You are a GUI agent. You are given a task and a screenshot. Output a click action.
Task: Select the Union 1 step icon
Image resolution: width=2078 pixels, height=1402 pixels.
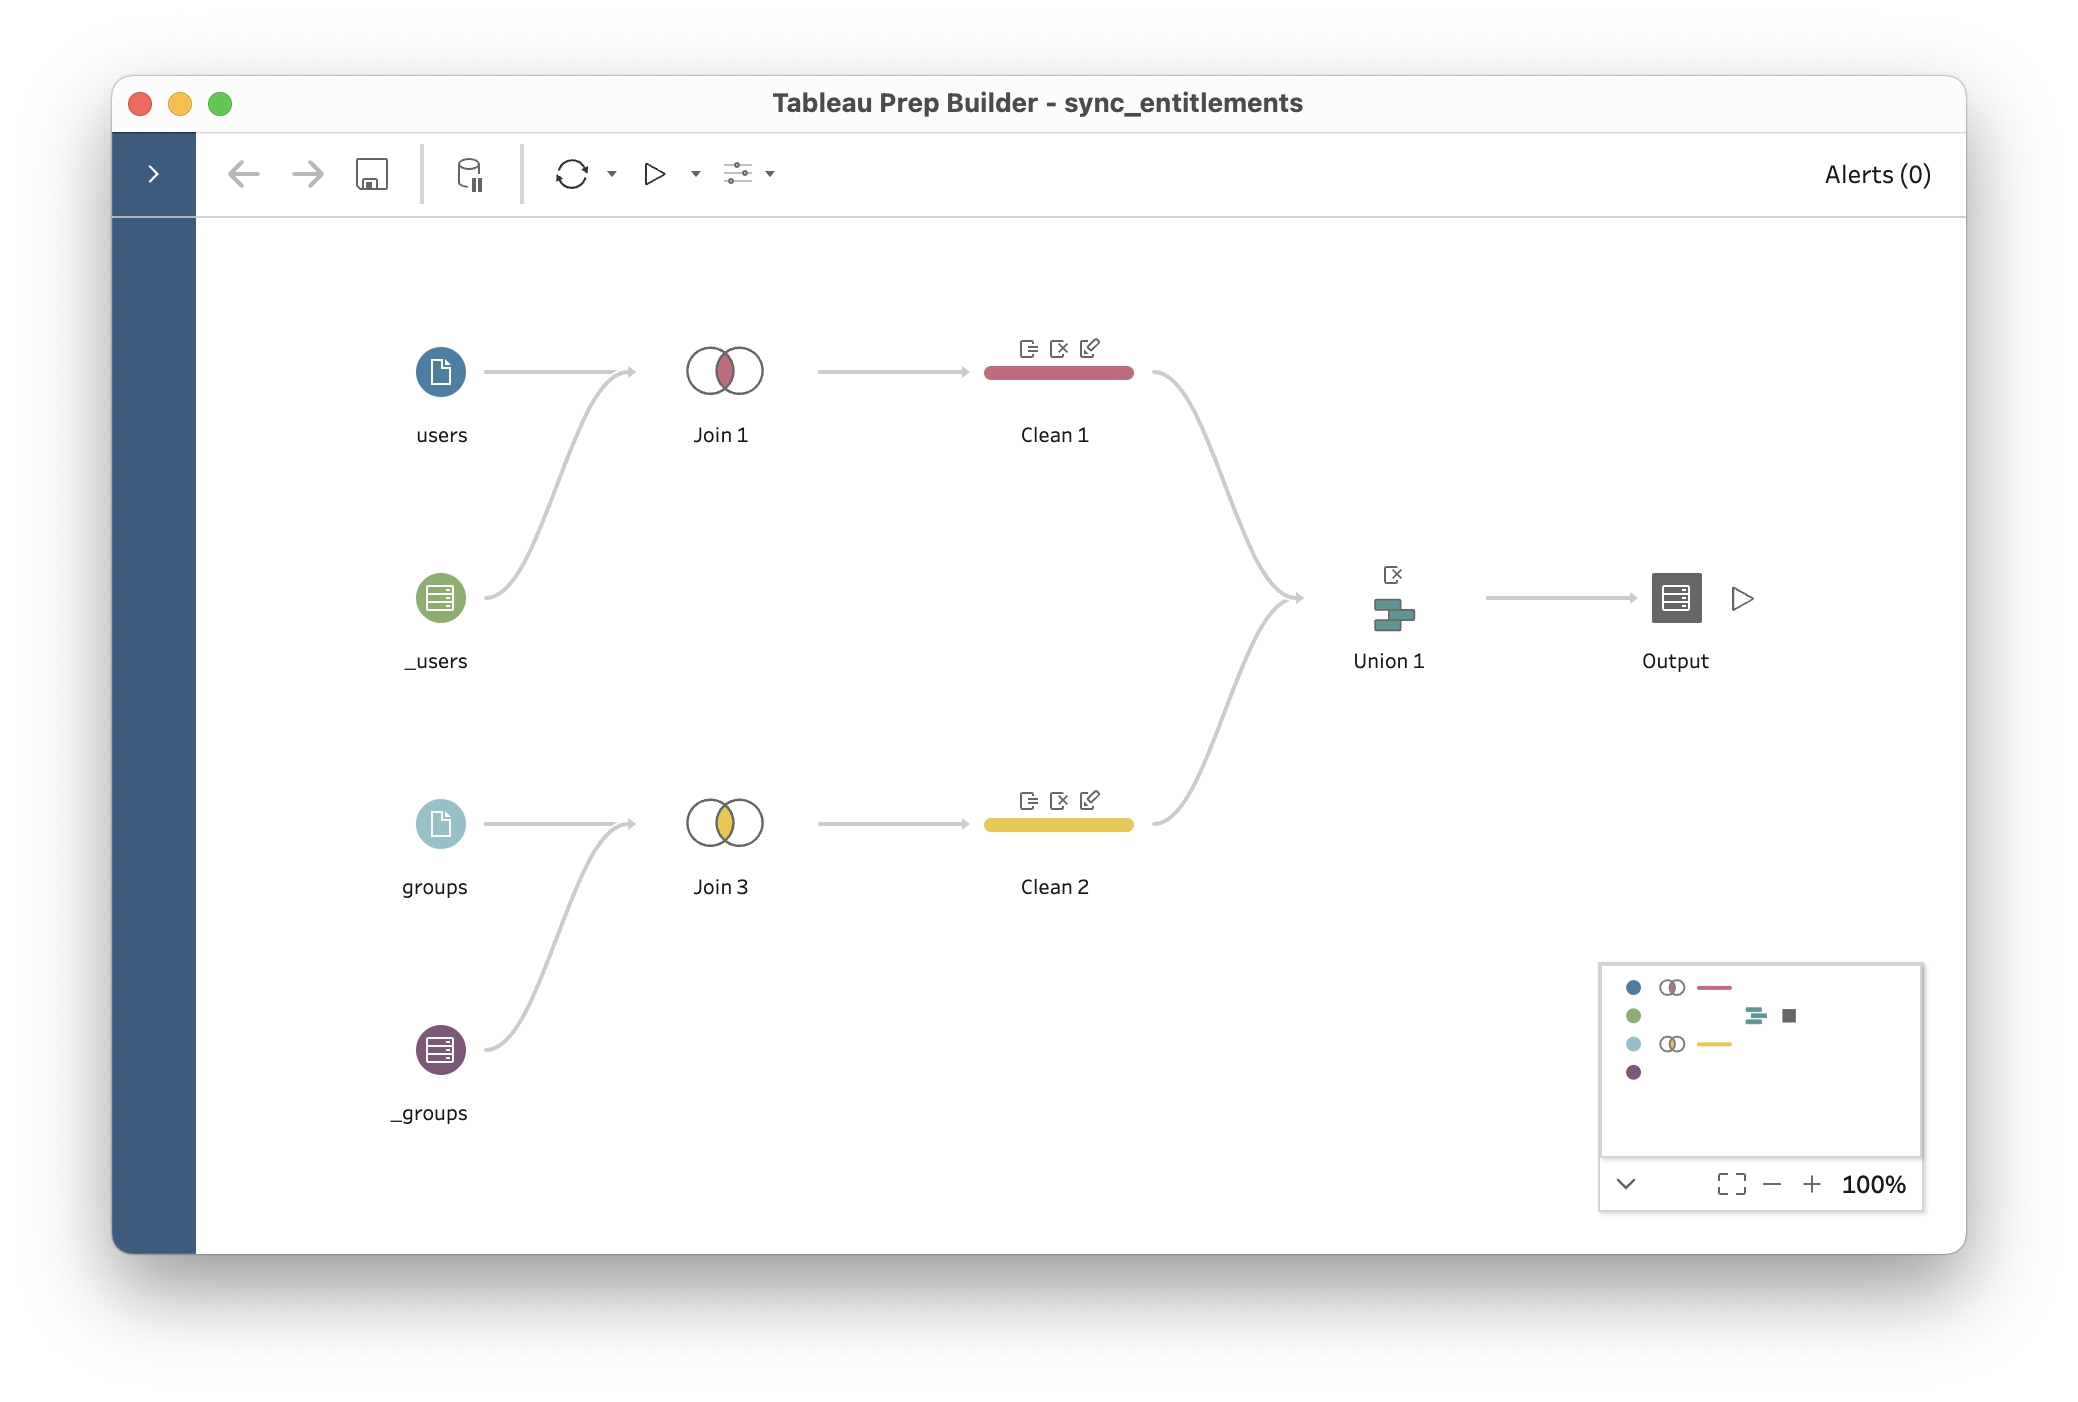[1393, 614]
